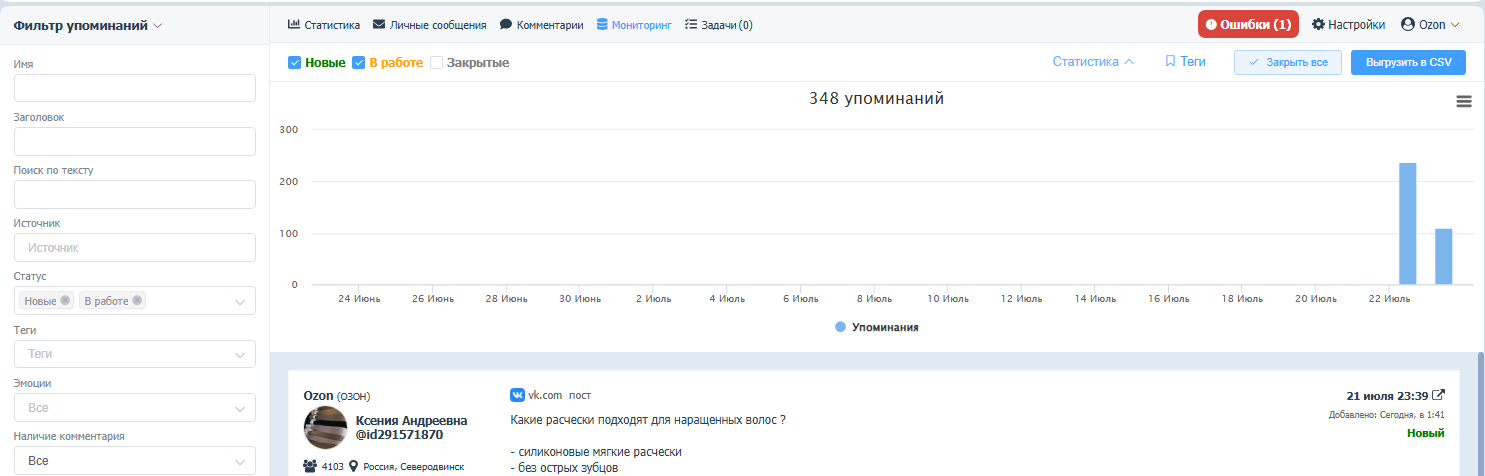Click the mentions list vertical scrollbar

pyautogui.click(x=1480, y=413)
